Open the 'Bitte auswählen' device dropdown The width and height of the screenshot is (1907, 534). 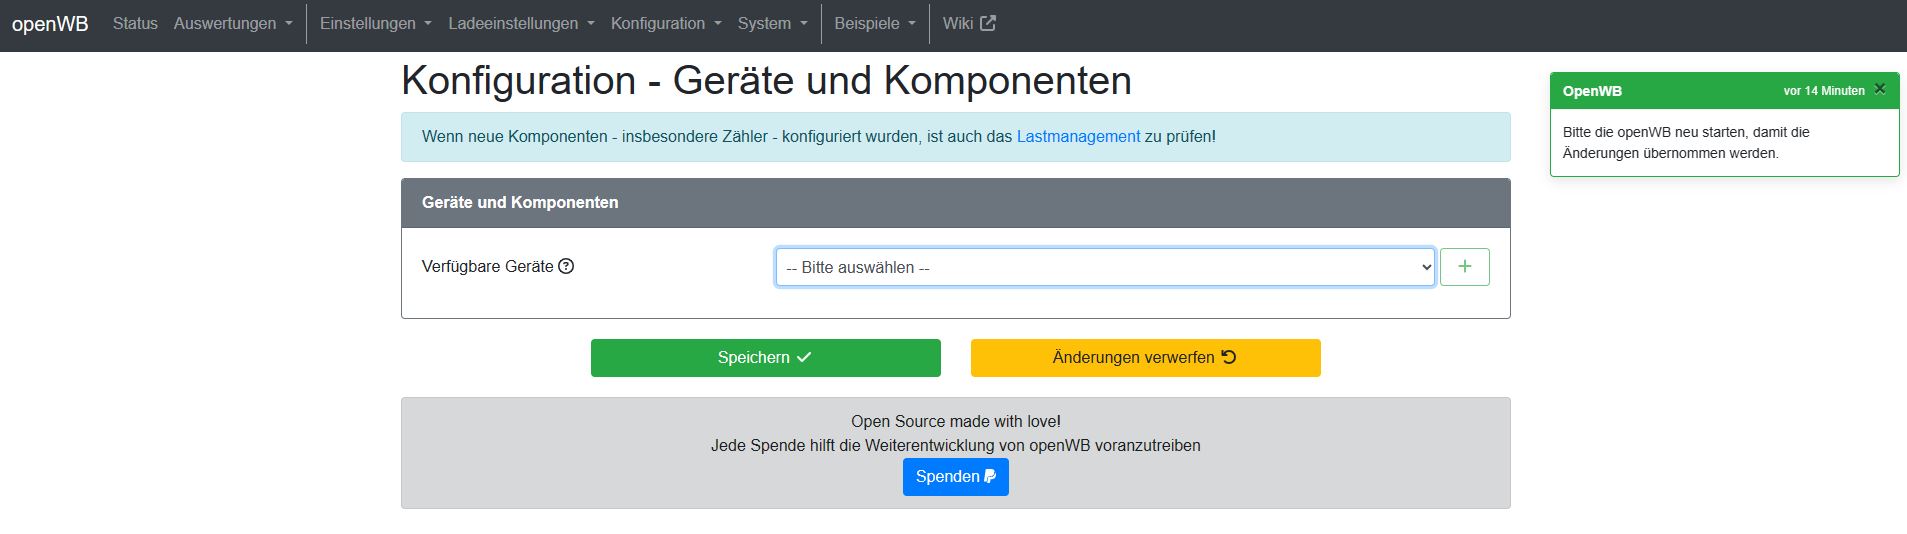(x=1105, y=267)
